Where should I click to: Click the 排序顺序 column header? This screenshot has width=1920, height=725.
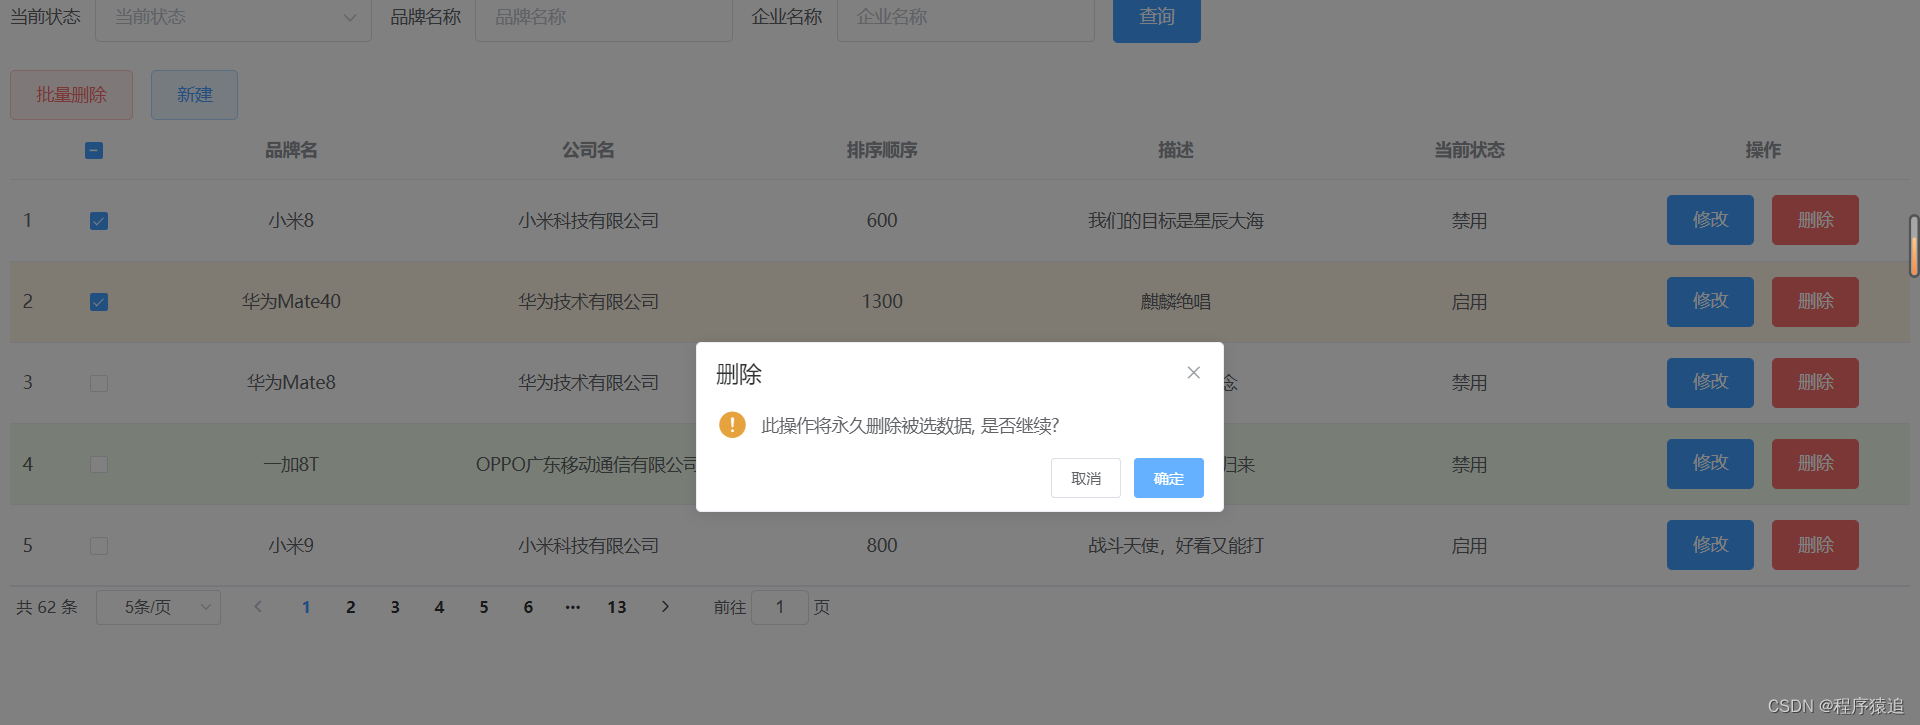(x=882, y=150)
